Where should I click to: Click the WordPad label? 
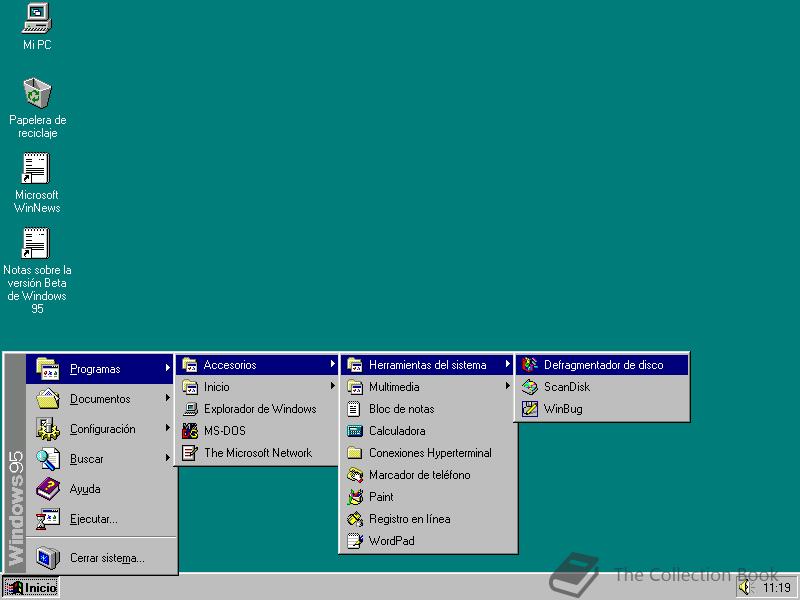coord(391,541)
